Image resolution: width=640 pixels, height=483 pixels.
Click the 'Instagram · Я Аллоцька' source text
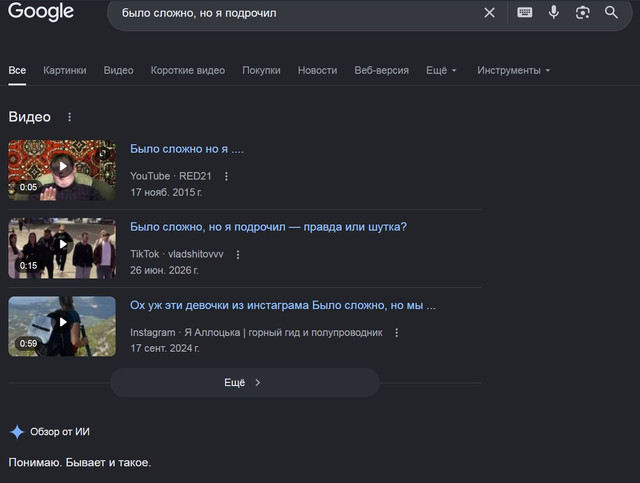[x=256, y=333]
